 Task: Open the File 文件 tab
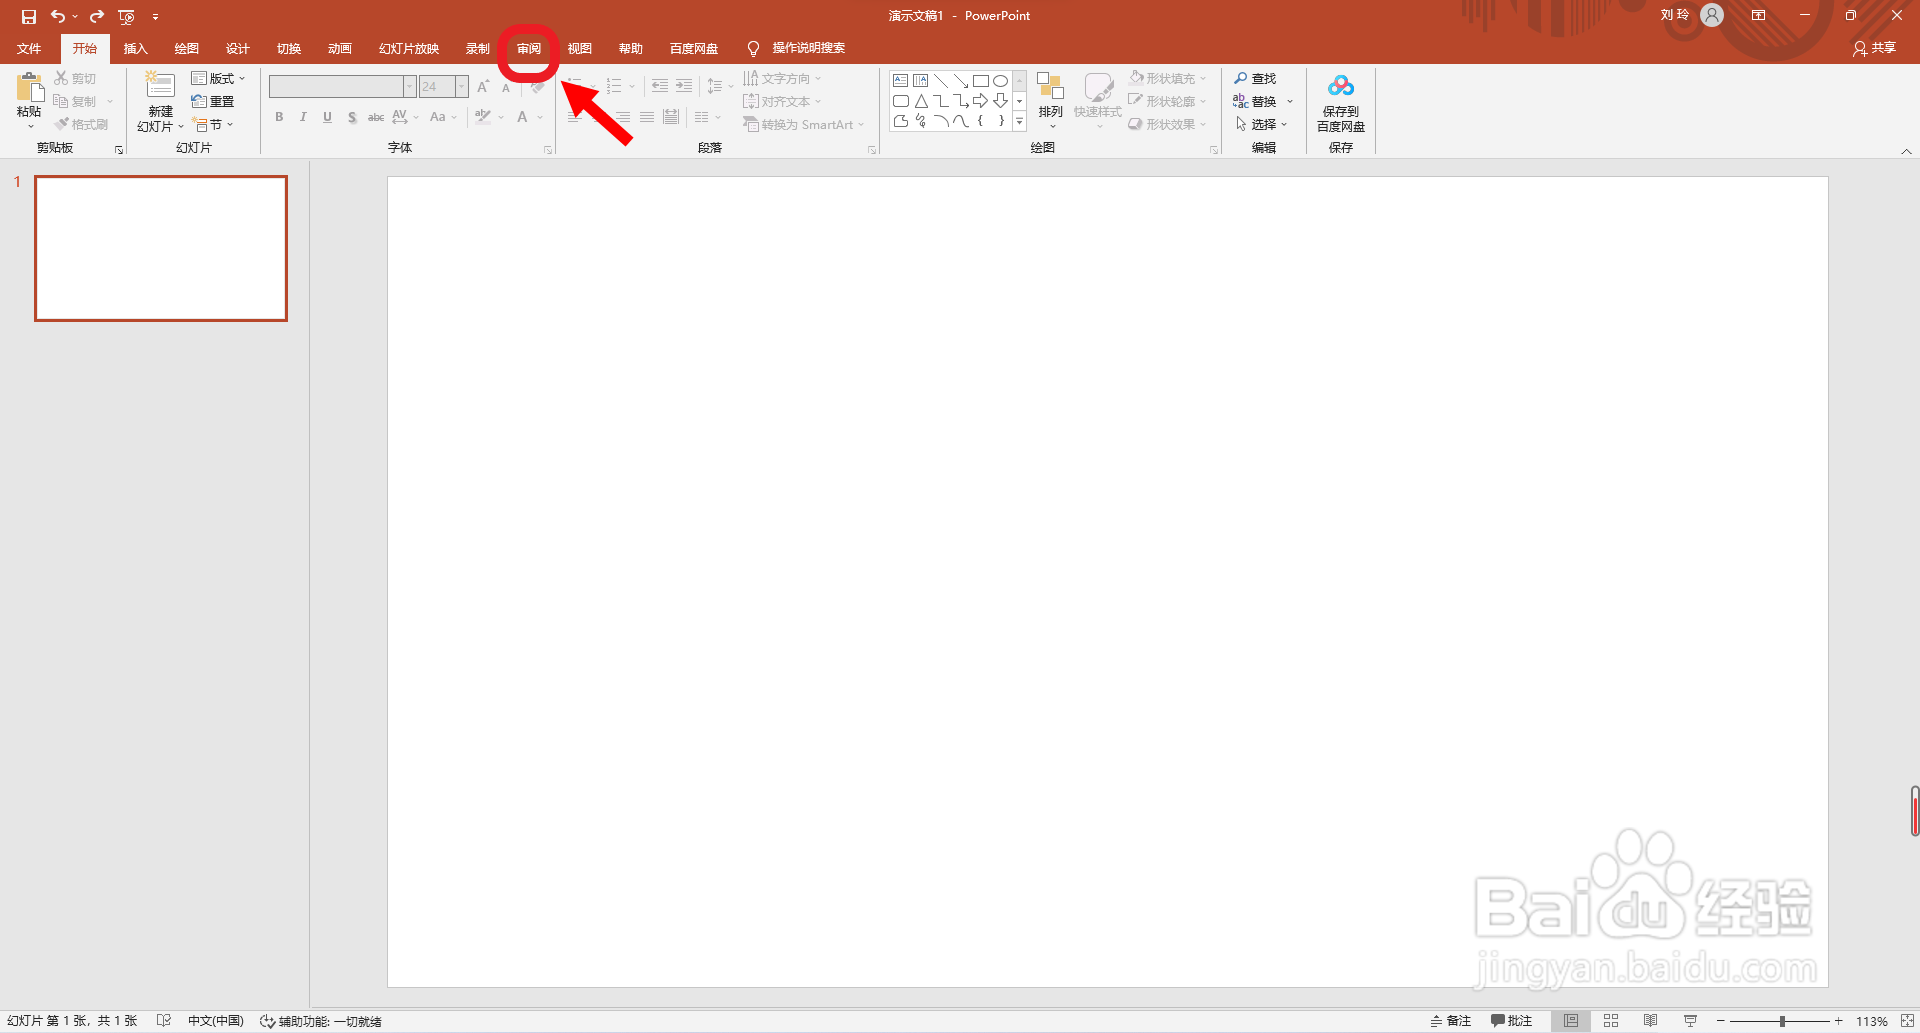(30, 48)
